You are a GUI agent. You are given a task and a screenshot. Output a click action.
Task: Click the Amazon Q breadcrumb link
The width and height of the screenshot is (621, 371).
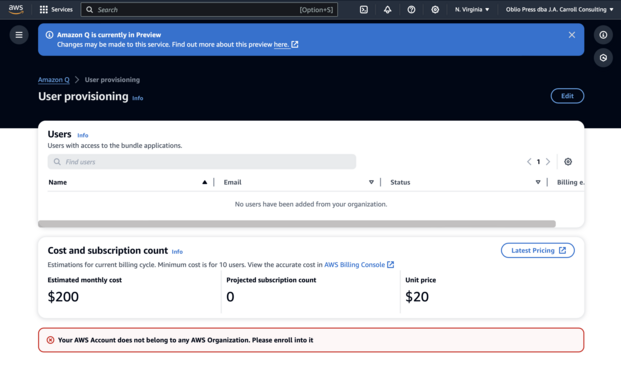53,80
